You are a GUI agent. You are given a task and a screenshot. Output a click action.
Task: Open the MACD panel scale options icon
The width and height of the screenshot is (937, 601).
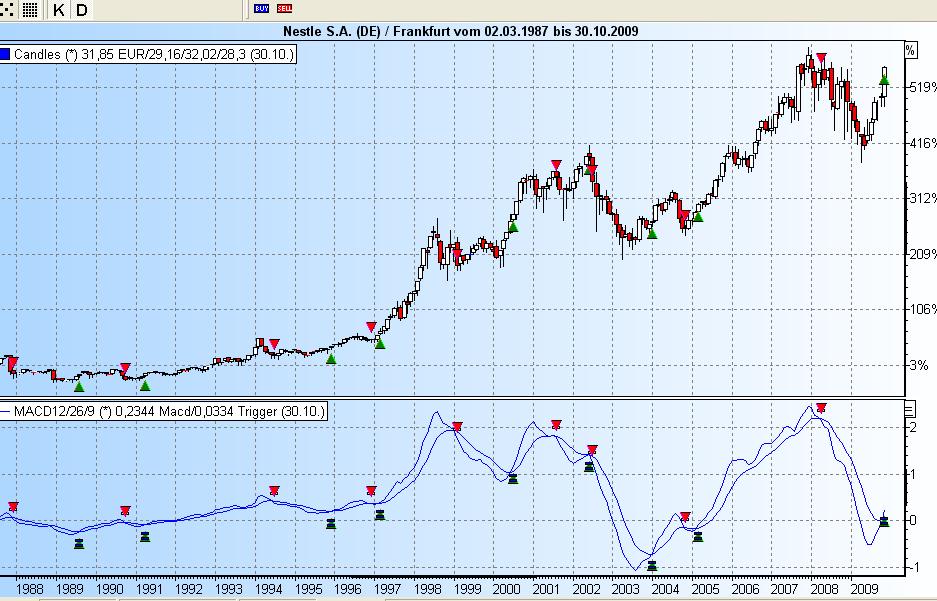[x=910, y=409]
